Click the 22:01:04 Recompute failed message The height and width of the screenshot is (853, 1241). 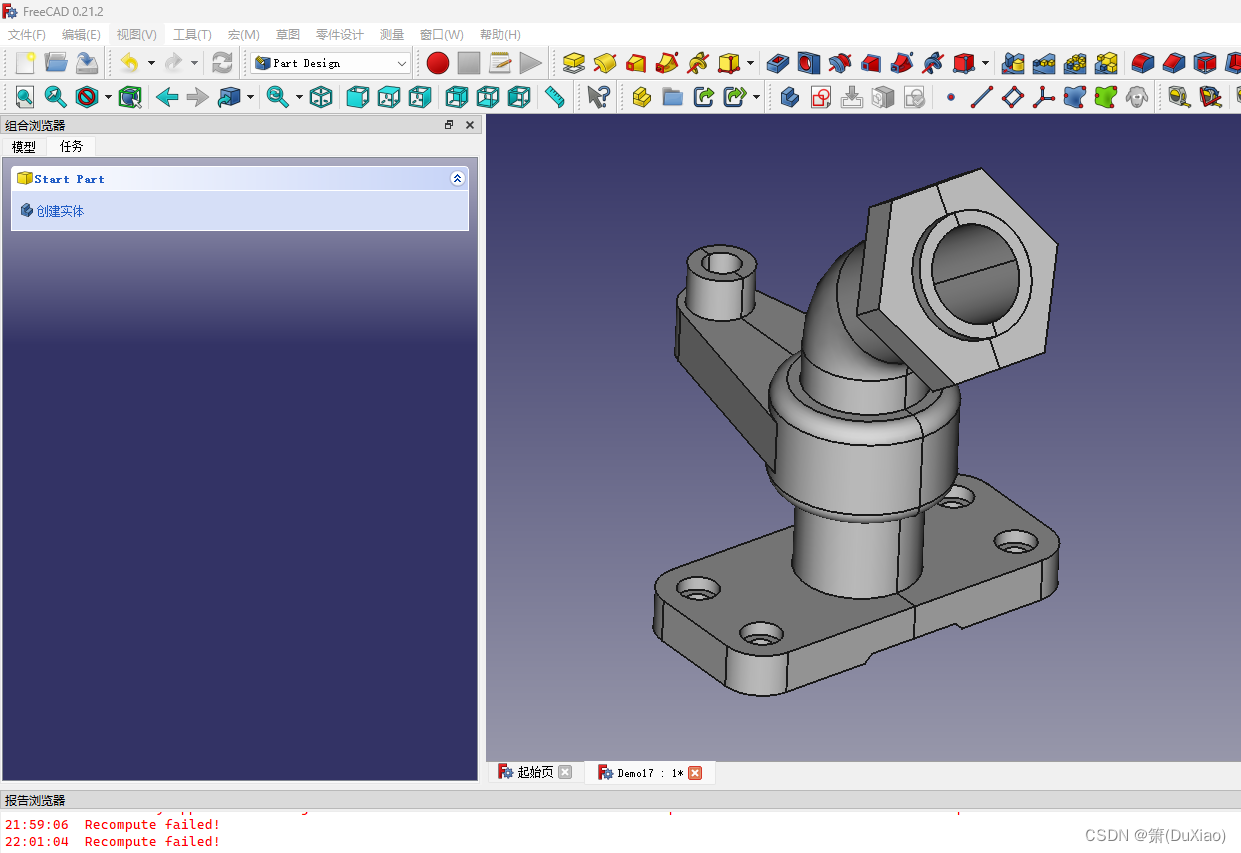pos(112,842)
